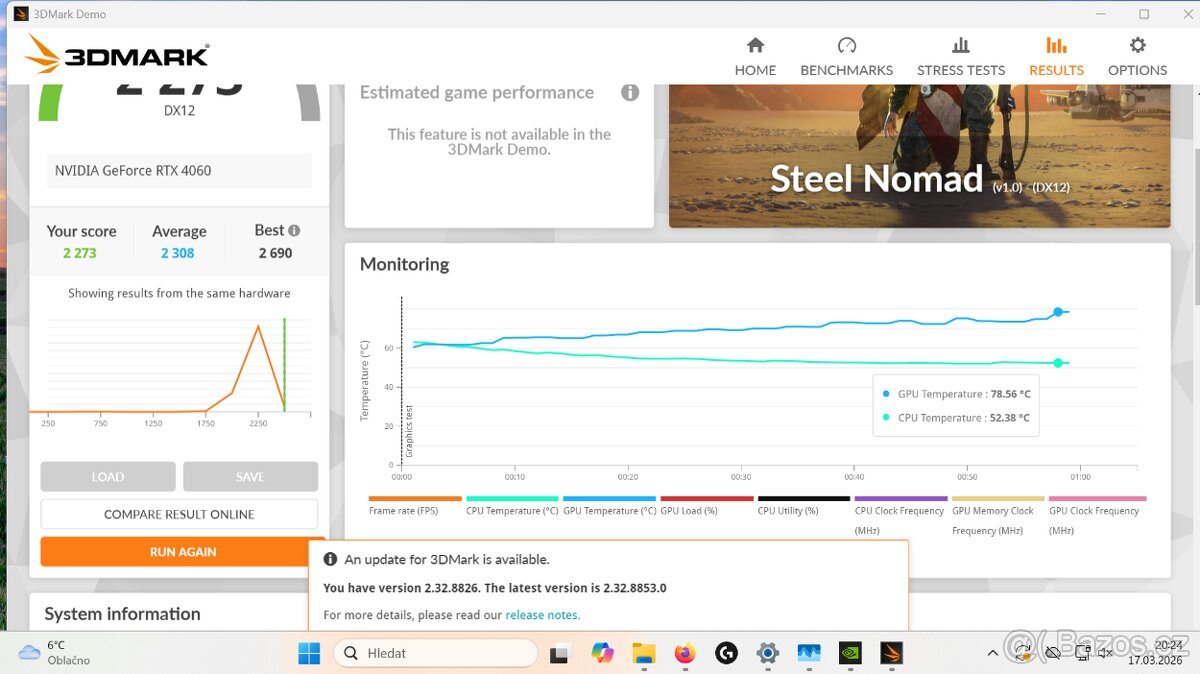Go to STRESS TESTS tab
The image size is (1200, 674).
(x=961, y=57)
